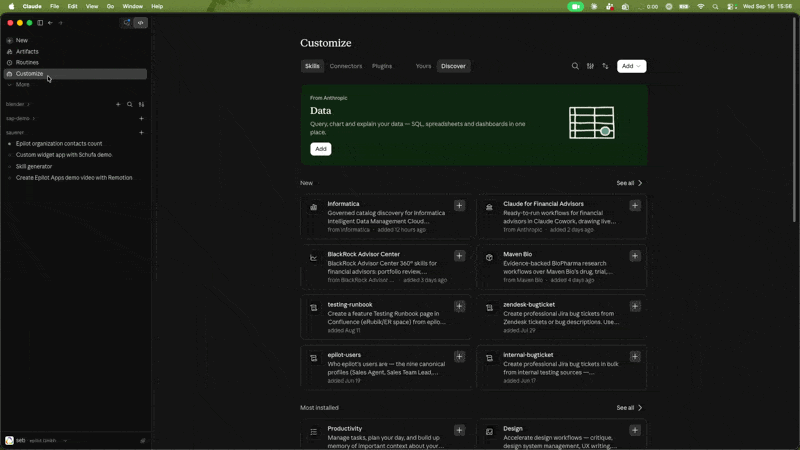
Task: Open the Edit menu
Action: pos(72,7)
